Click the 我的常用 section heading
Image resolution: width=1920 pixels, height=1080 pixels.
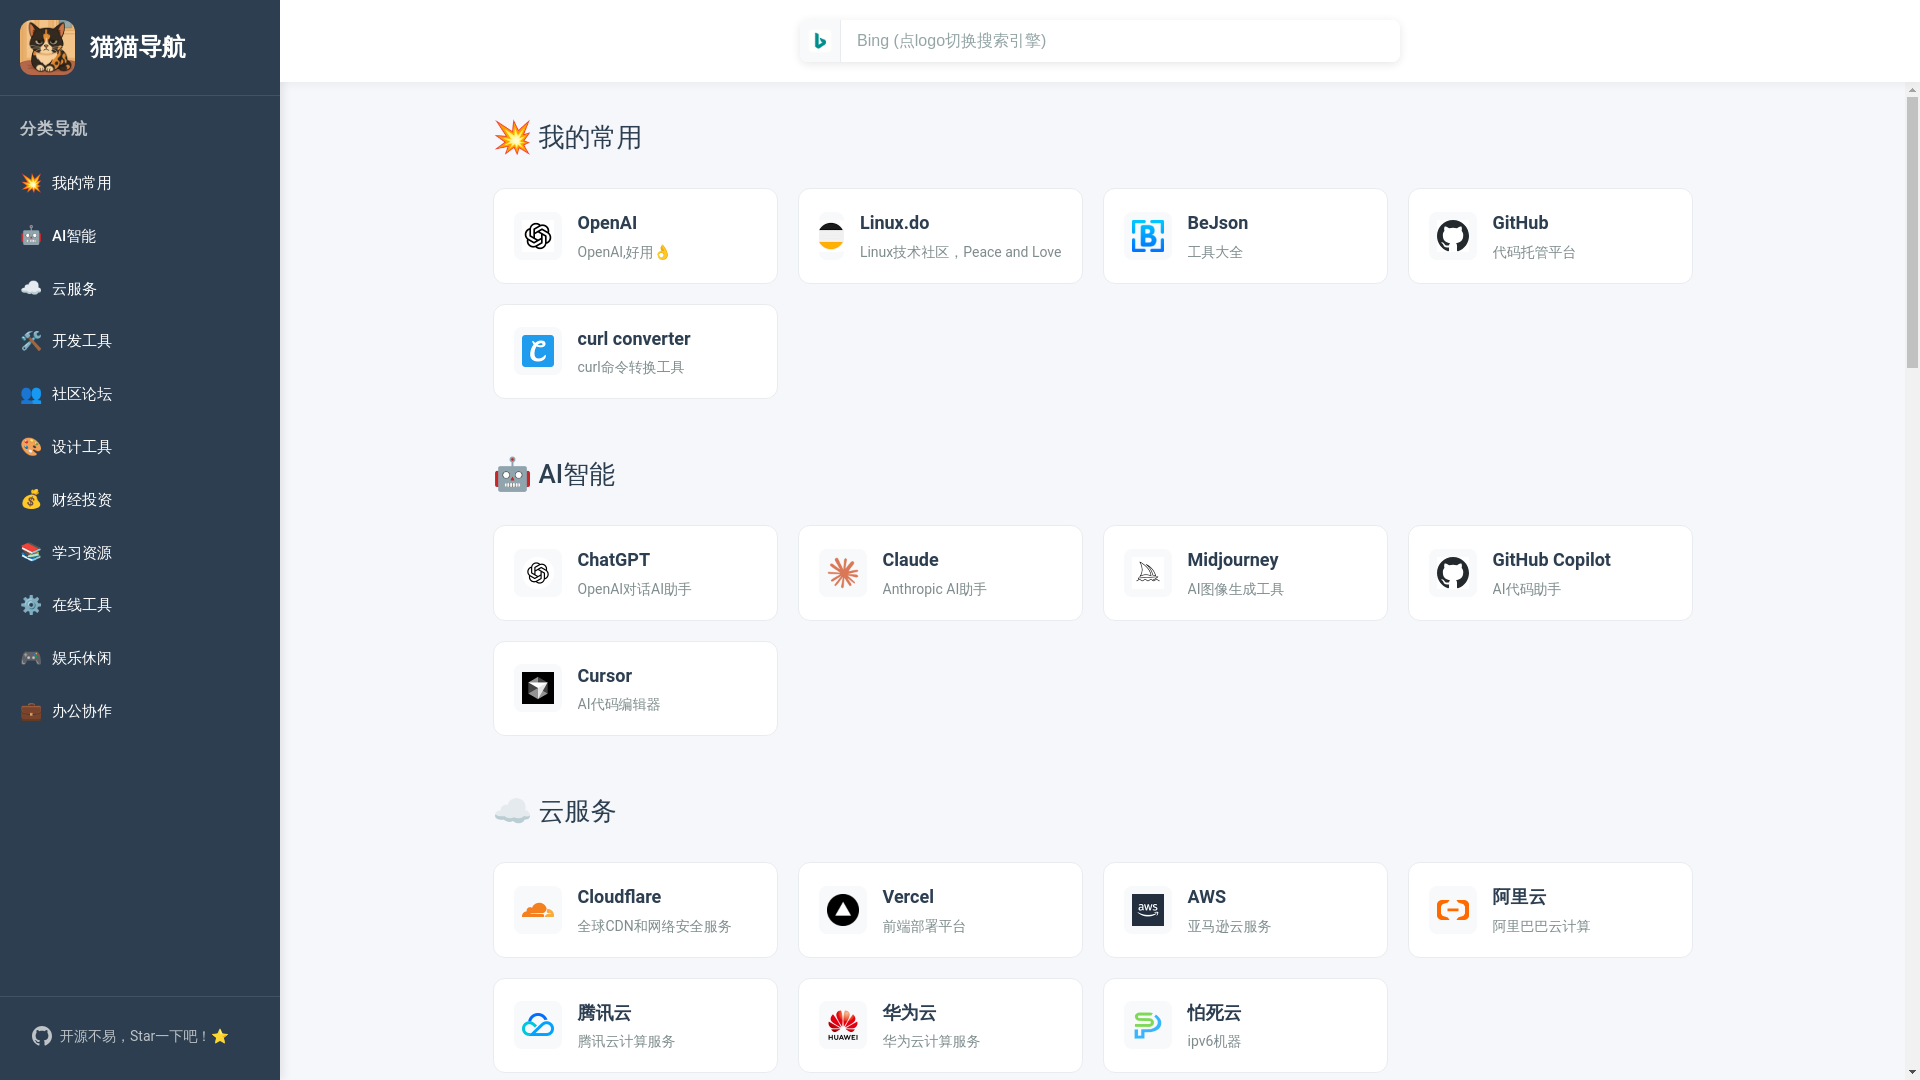pos(568,137)
